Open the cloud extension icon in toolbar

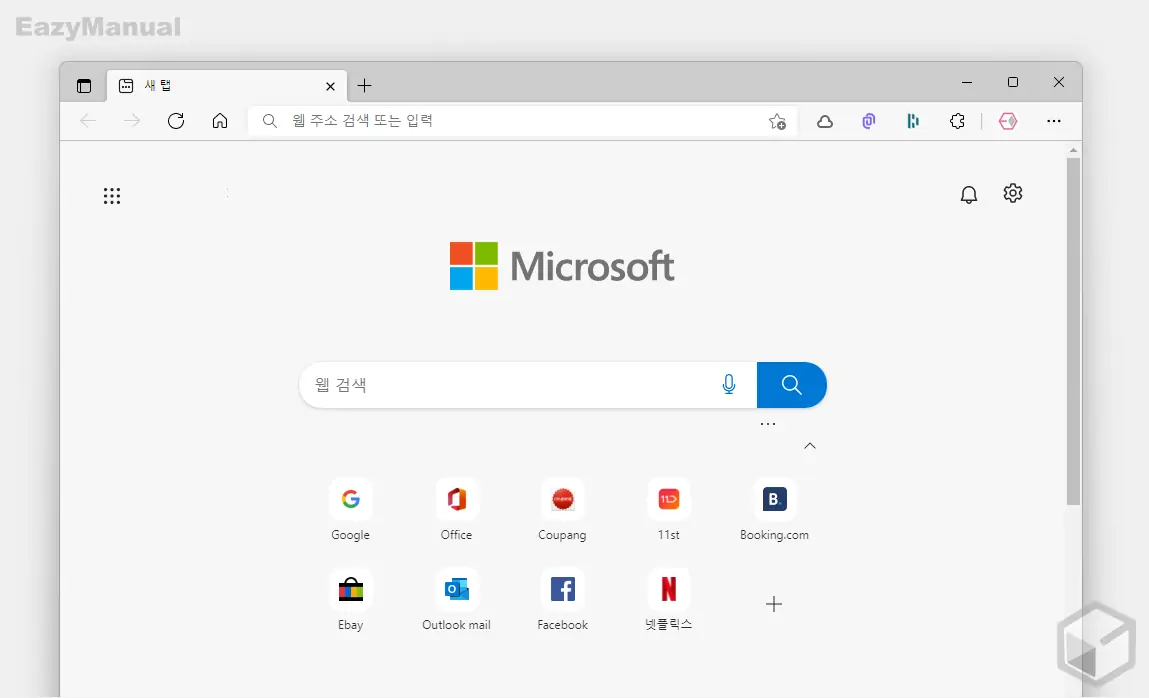pos(825,122)
